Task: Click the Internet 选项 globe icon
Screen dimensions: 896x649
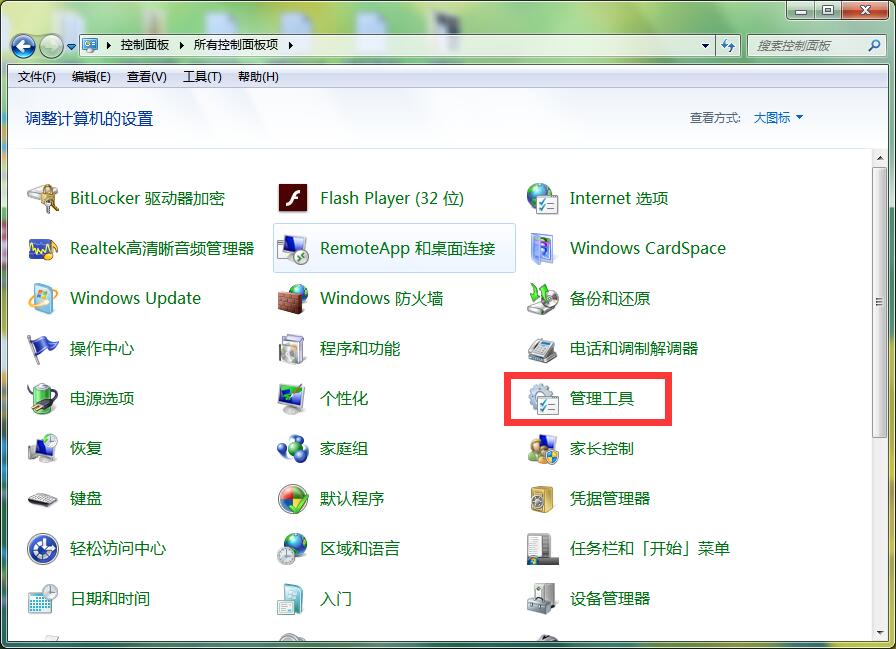Action: [x=542, y=198]
